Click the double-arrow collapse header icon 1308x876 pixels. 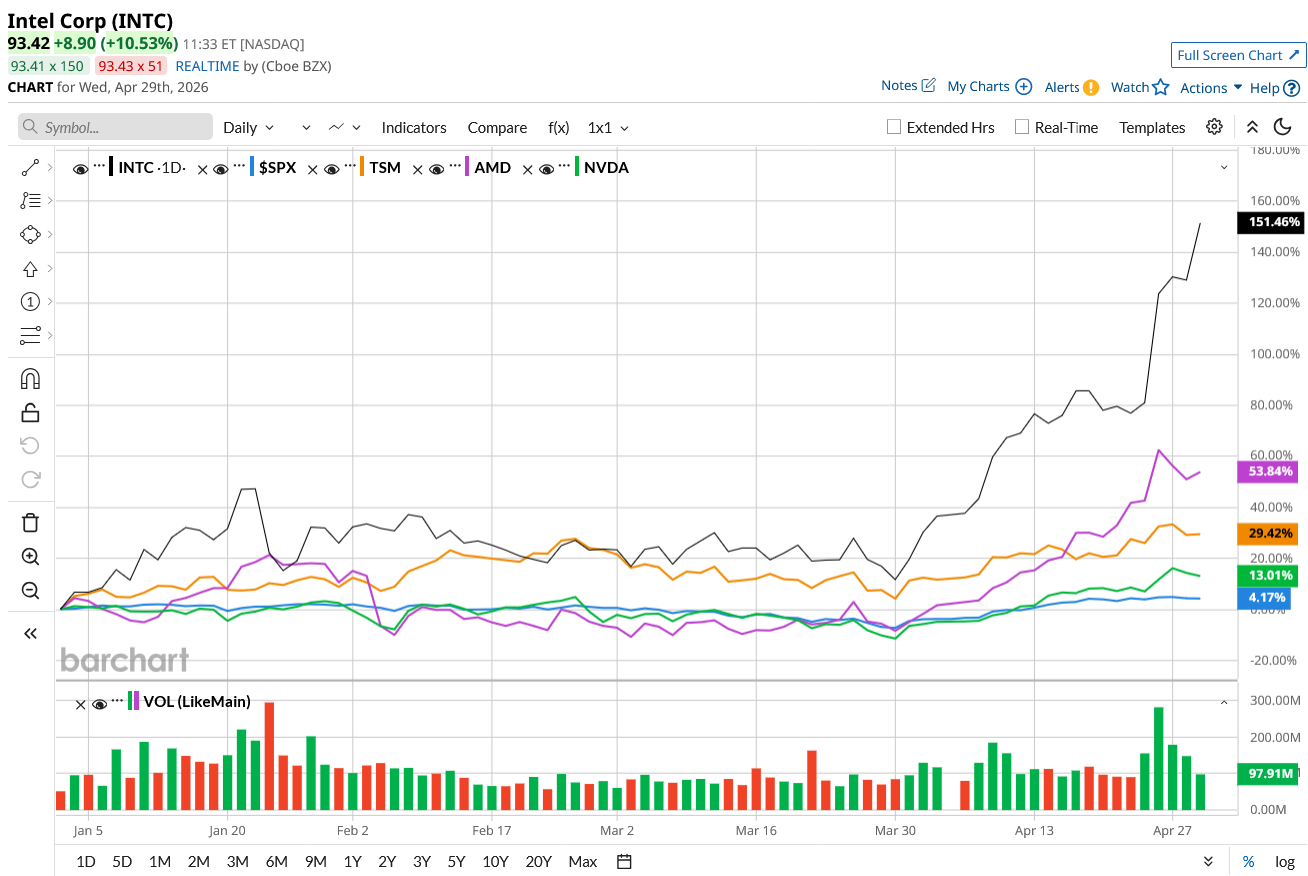click(x=1252, y=127)
